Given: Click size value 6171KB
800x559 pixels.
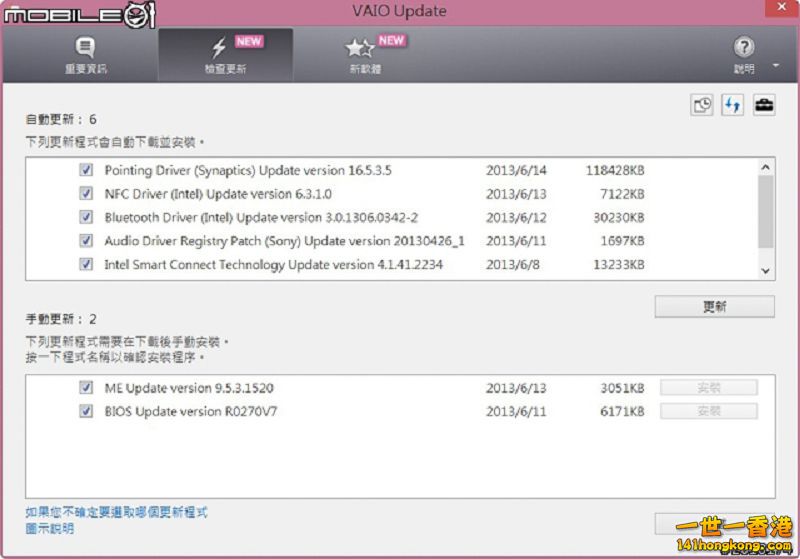Looking at the screenshot, I should (622, 412).
